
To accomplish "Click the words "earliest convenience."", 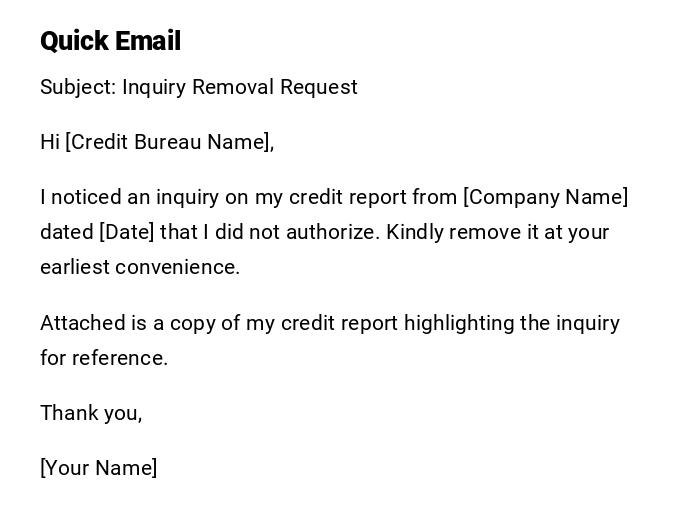I will coord(140,267).
